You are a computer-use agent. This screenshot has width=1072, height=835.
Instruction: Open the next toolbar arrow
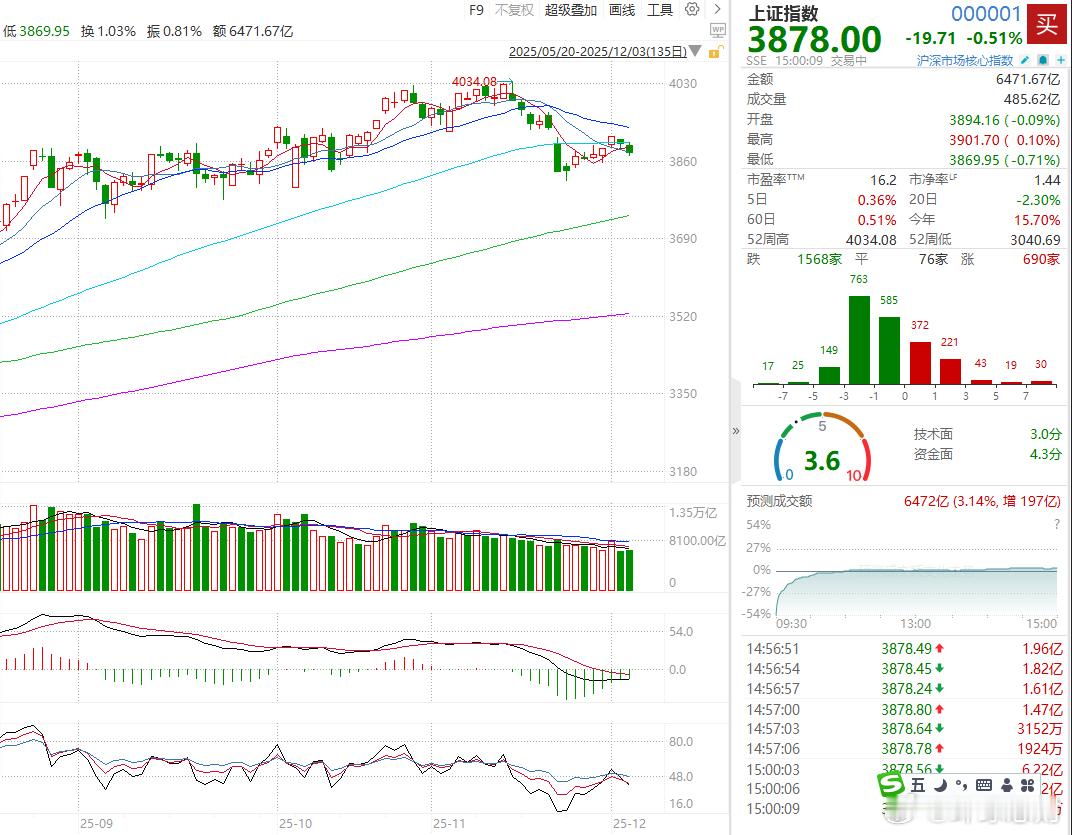click(x=717, y=10)
